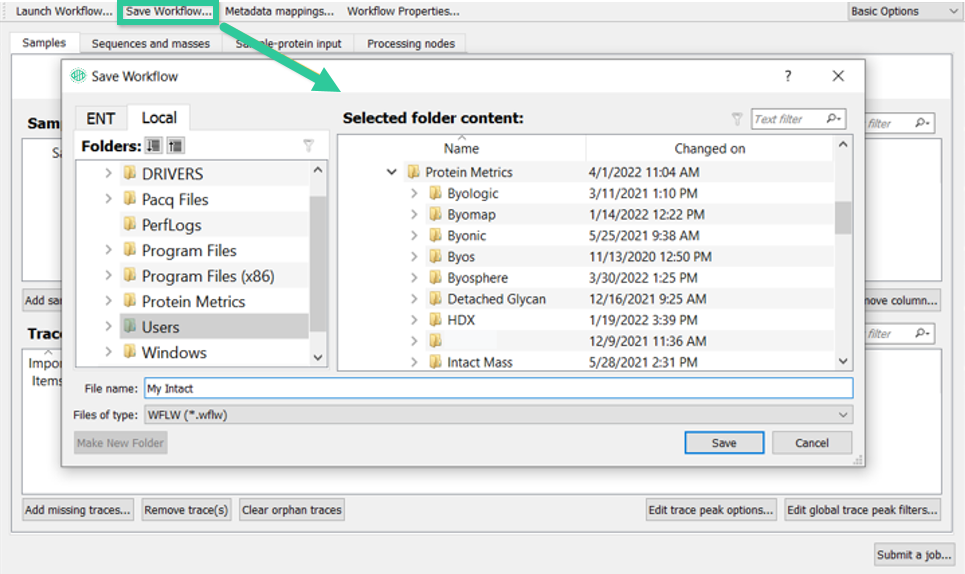Viewport: 965px width, 574px height.
Task: Click the help question mark icon
Action: 788,76
